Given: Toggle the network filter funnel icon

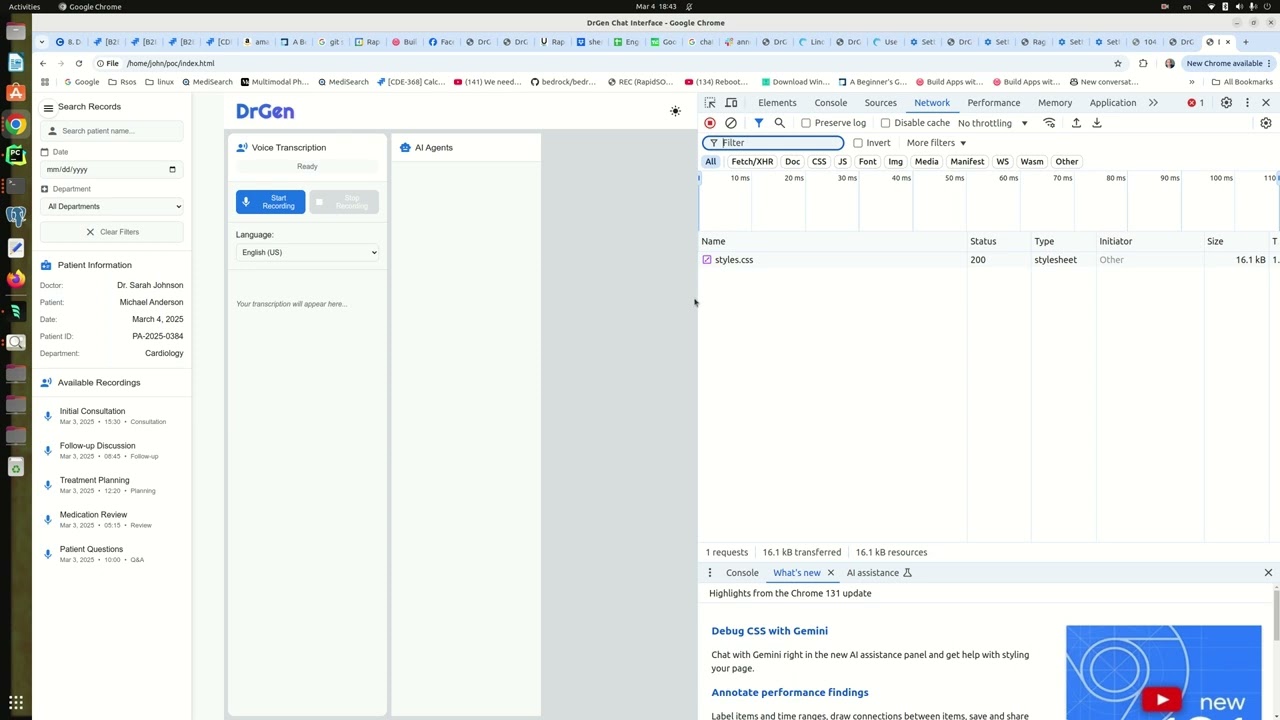Looking at the screenshot, I should pos(759,123).
